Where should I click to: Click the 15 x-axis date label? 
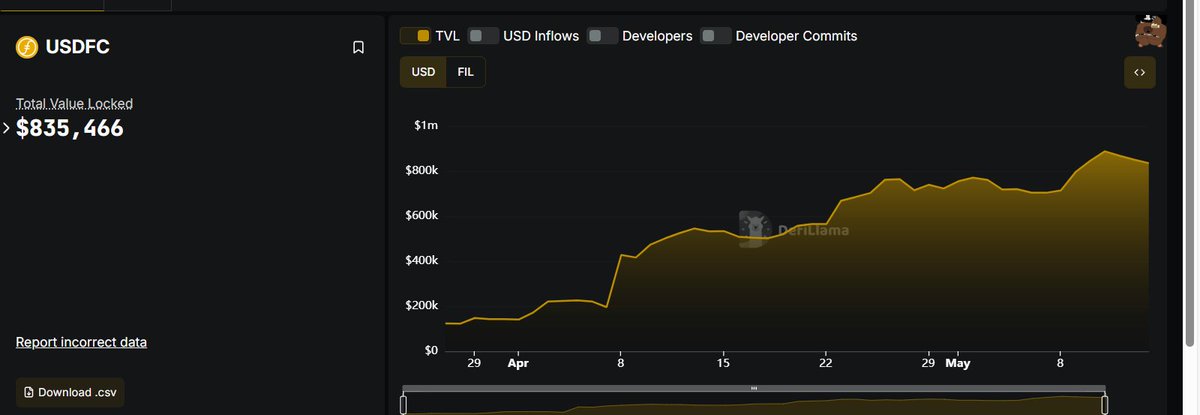point(724,364)
